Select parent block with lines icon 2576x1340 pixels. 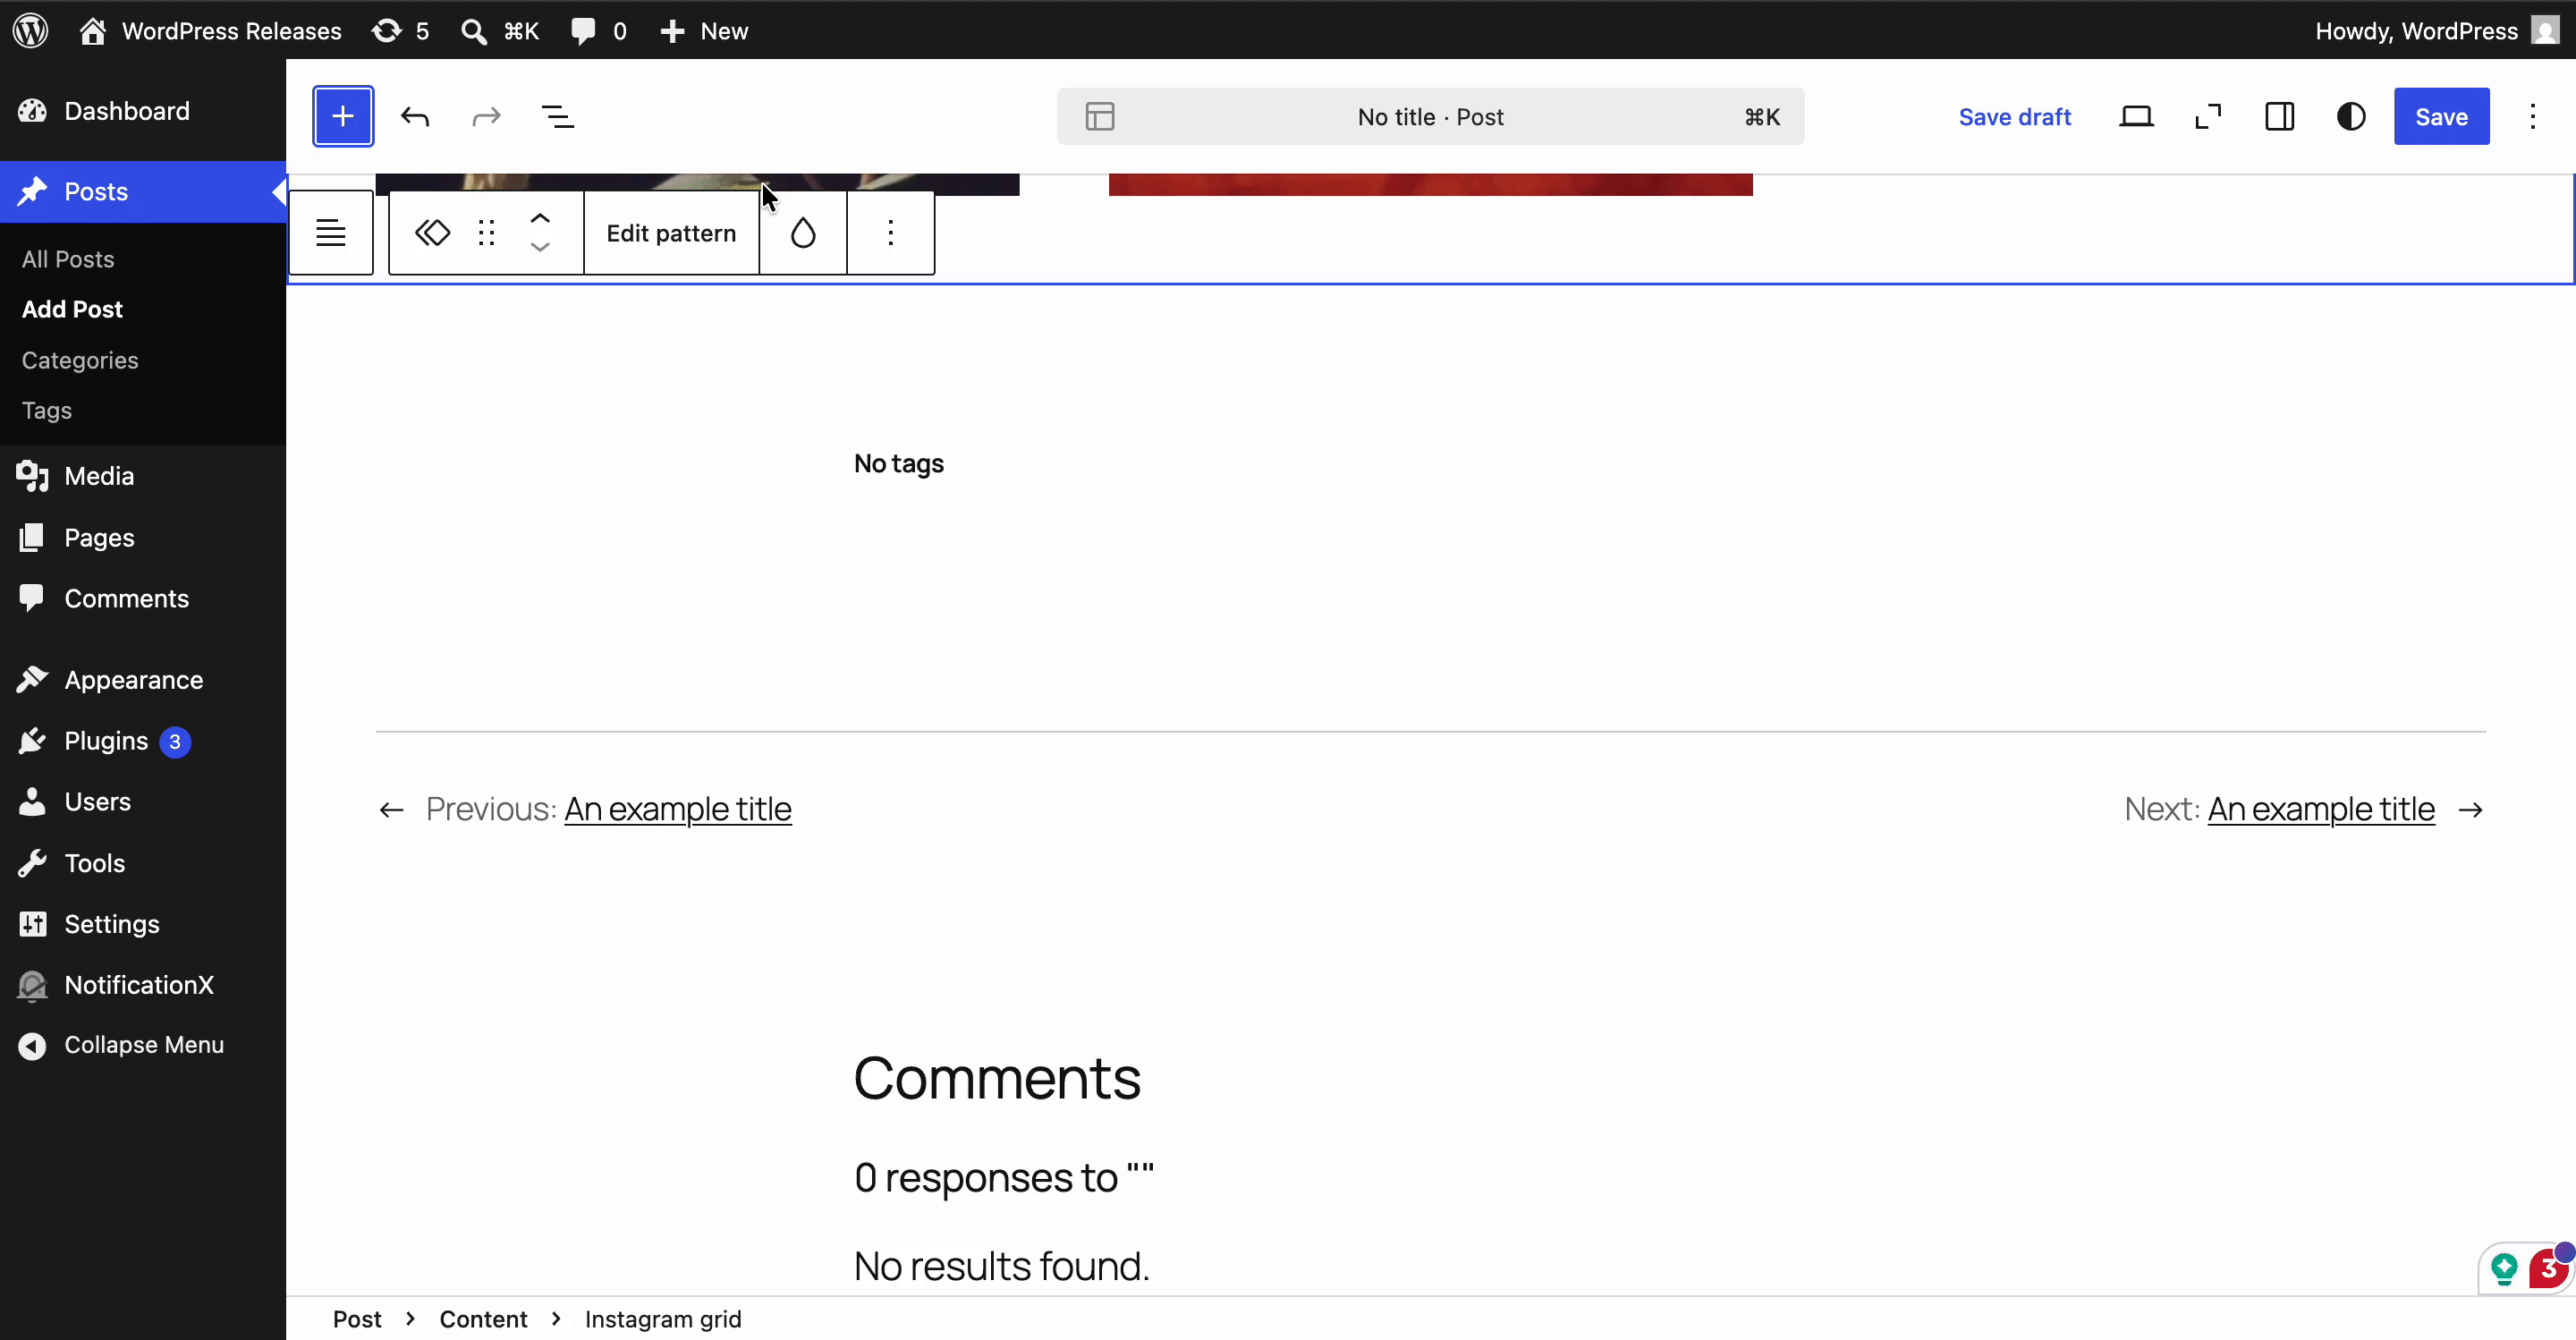pos(331,233)
